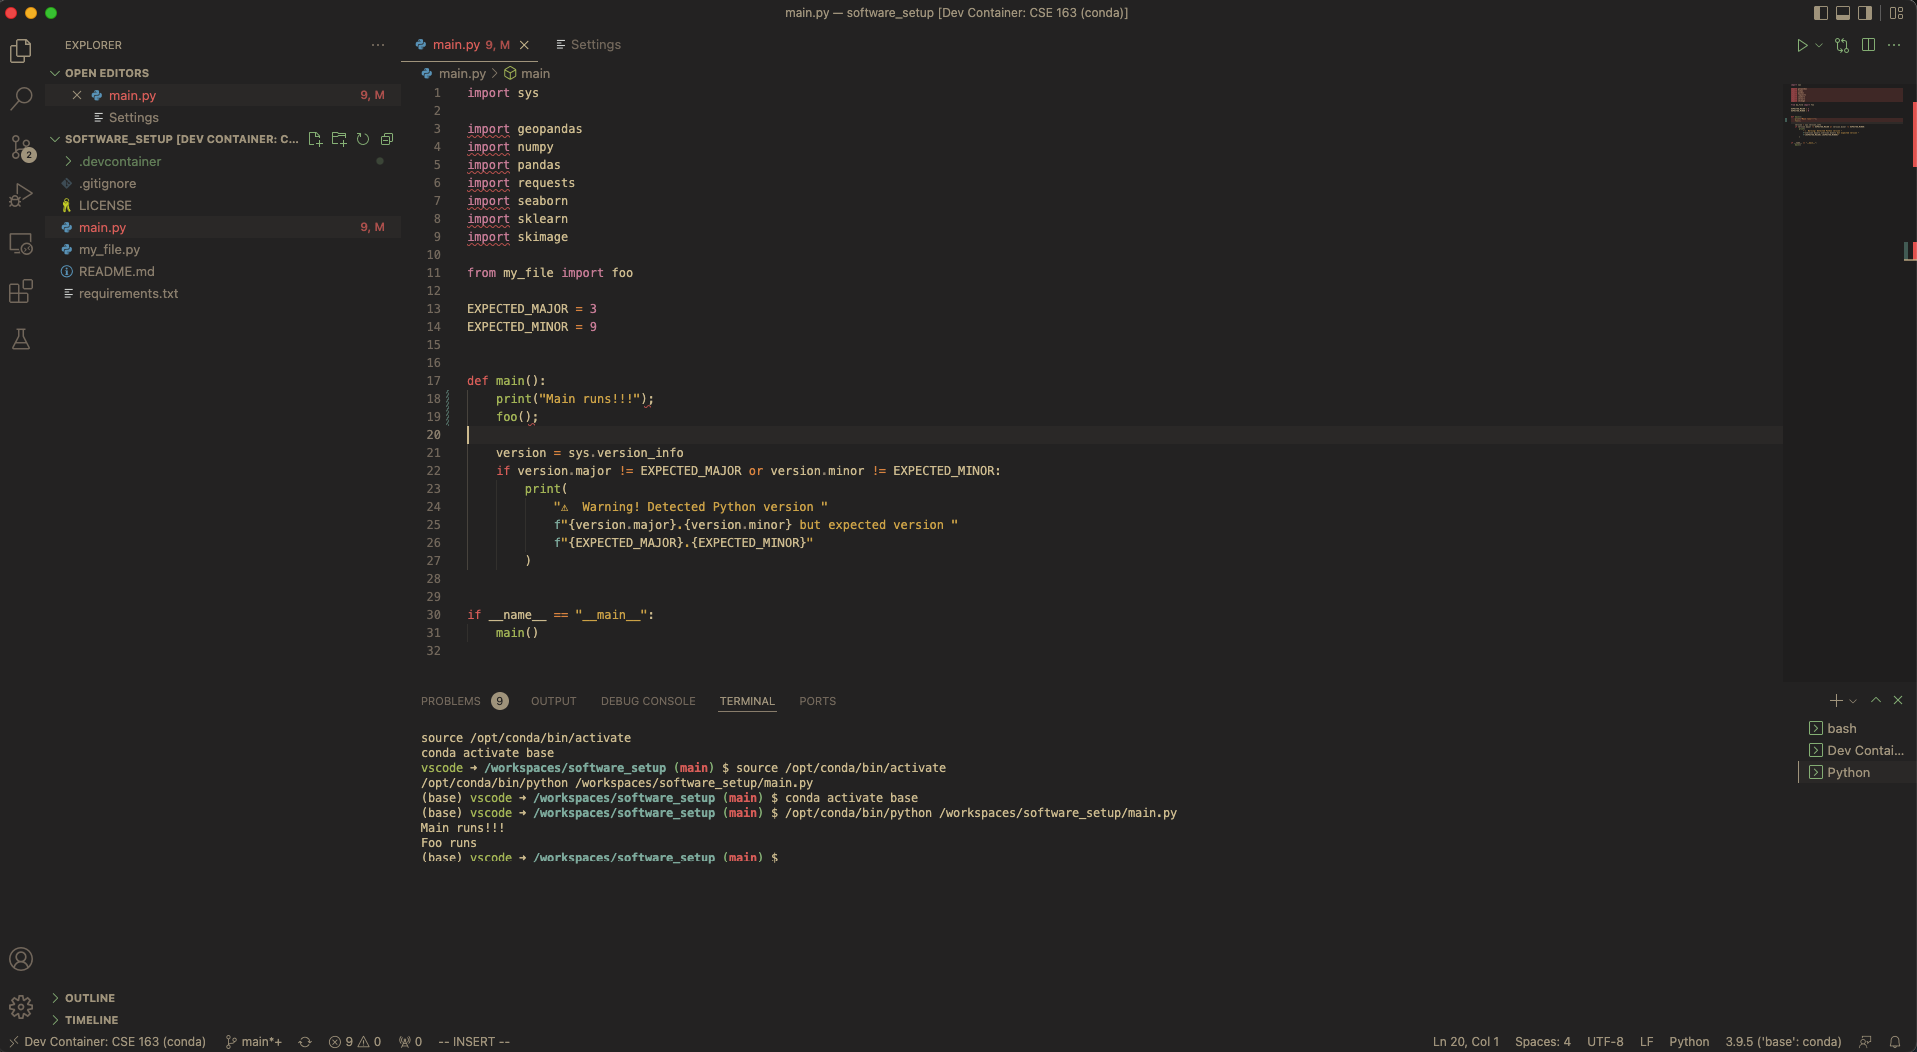
Task: Select the Python terminal instance
Action: click(x=1856, y=772)
